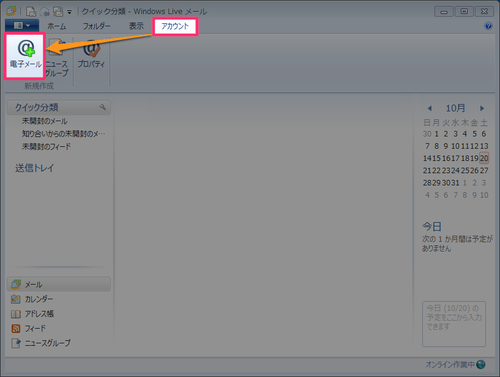500x377 pixels.
Task: Click the second quick access toolbar icon
Action: (x=45, y=12)
